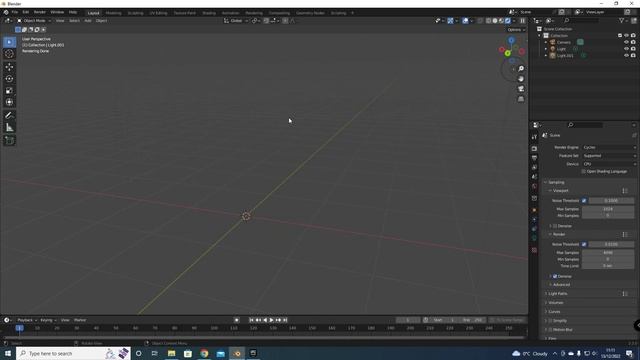
Task: Click the play animation button
Action: click(x=271, y=320)
